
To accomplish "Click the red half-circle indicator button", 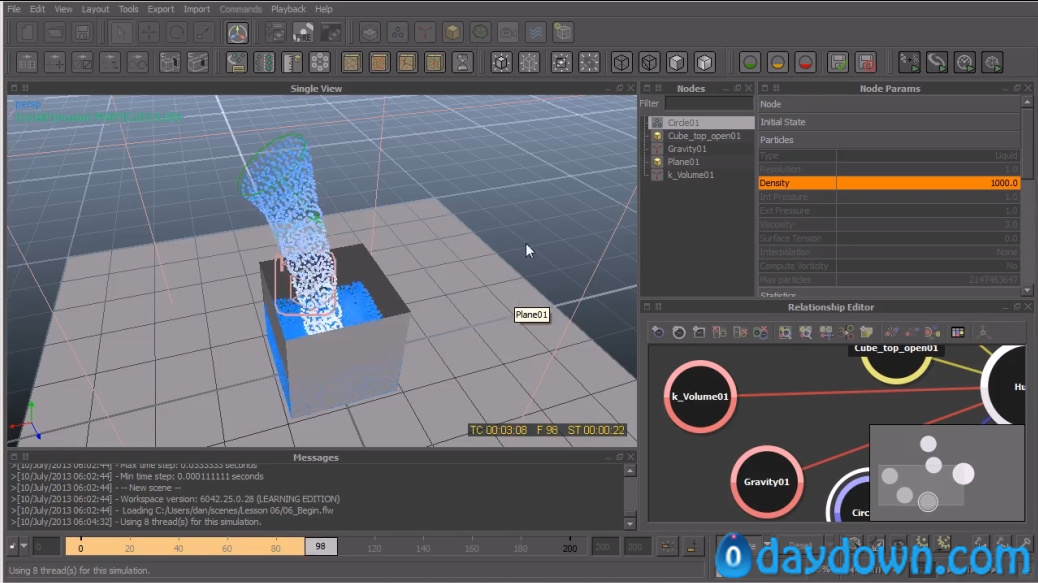I will [806, 63].
